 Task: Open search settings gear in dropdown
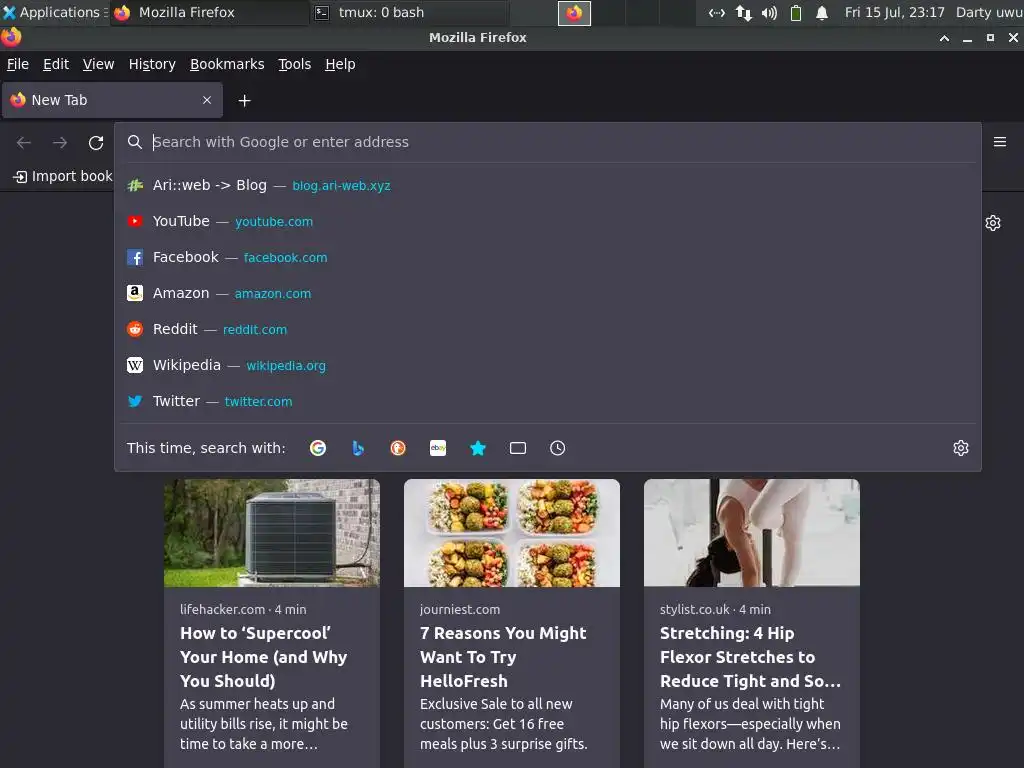[x=961, y=448]
